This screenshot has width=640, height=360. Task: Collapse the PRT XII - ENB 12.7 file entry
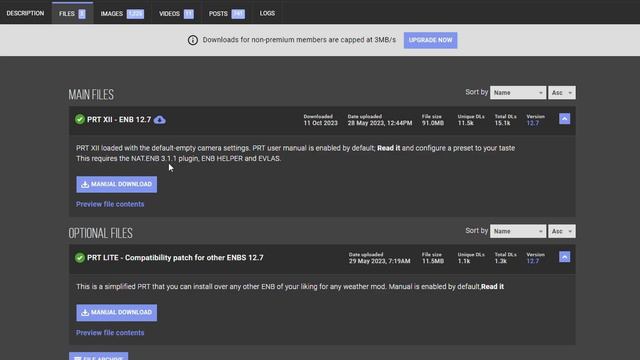click(564, 119)
